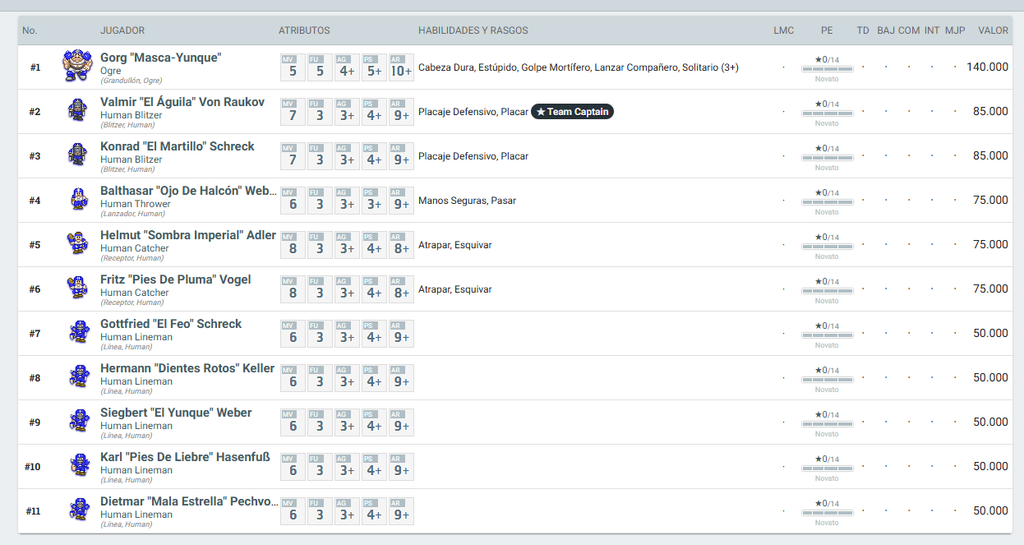Click Gorg's FU strength attribute box

pyautogui.click(x=320, y=67)
